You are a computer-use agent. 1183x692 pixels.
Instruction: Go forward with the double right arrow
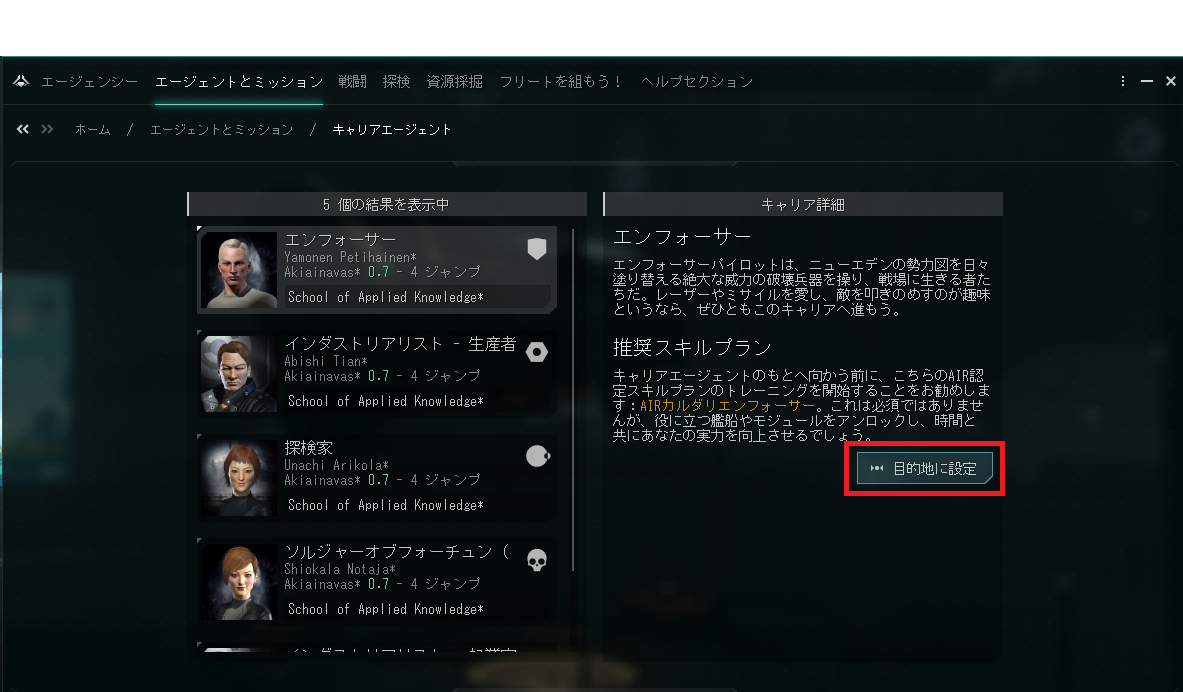tap(48, 129)
